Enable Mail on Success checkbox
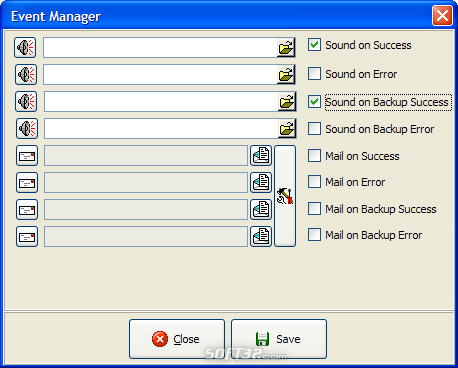This screenshot has height=368, width=458. [x=314, y=156]
